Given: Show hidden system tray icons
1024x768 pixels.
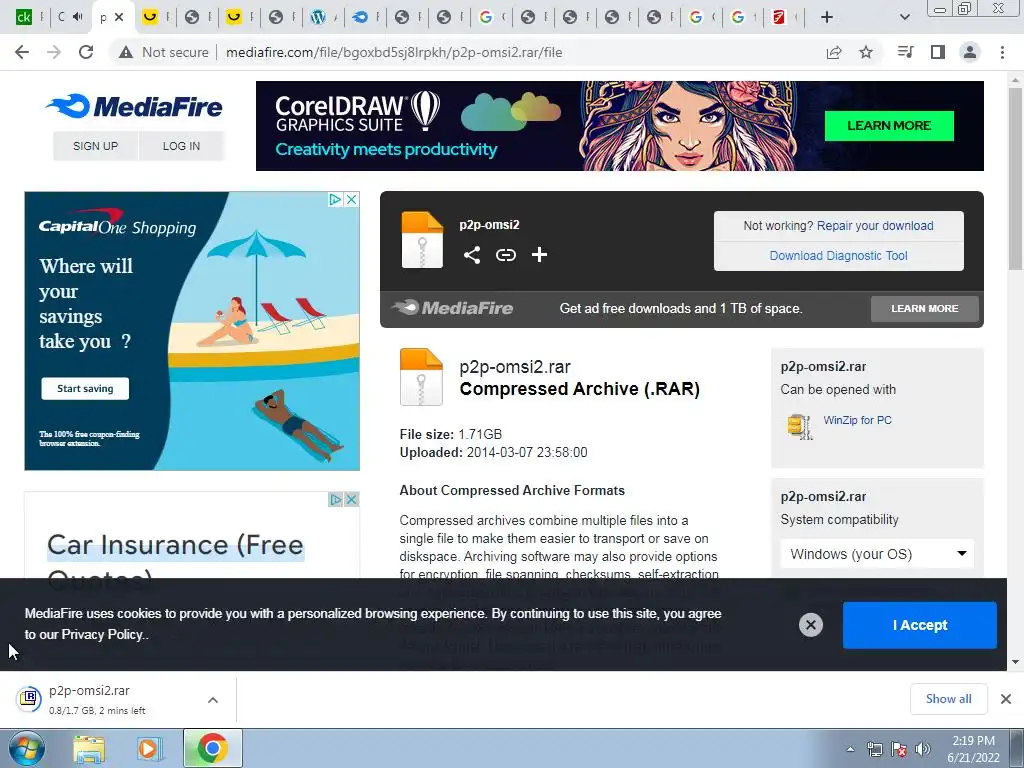Looking at the screenshot, I should (x=850, y=749).
